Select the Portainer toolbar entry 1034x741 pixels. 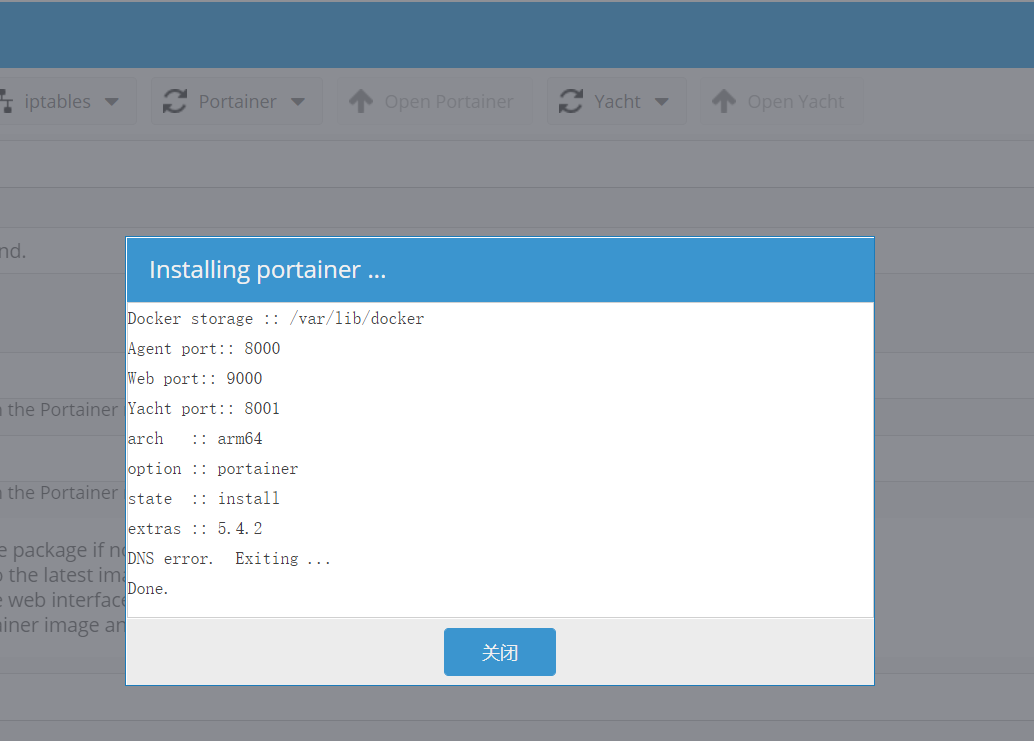click(236, 101)
